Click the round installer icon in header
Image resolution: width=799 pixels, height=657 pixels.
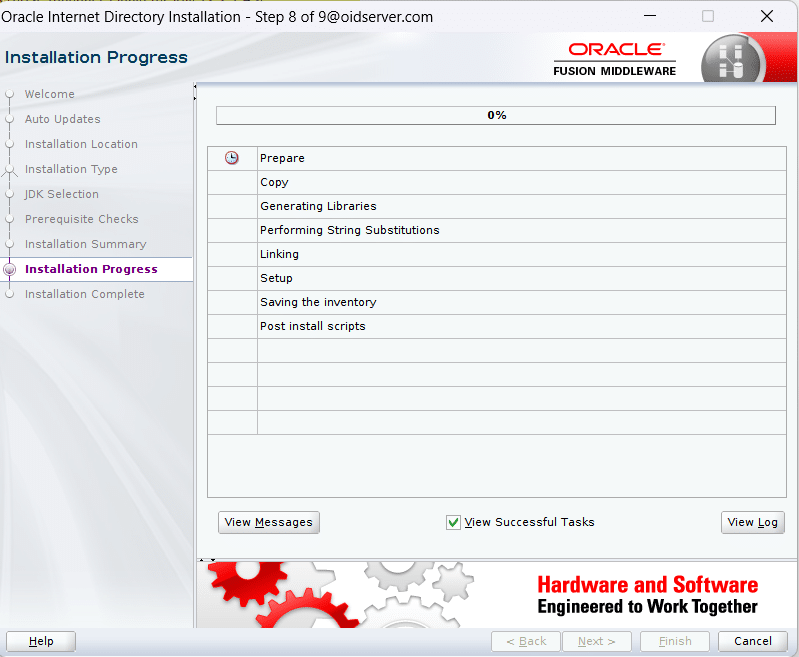coord(731,58)
